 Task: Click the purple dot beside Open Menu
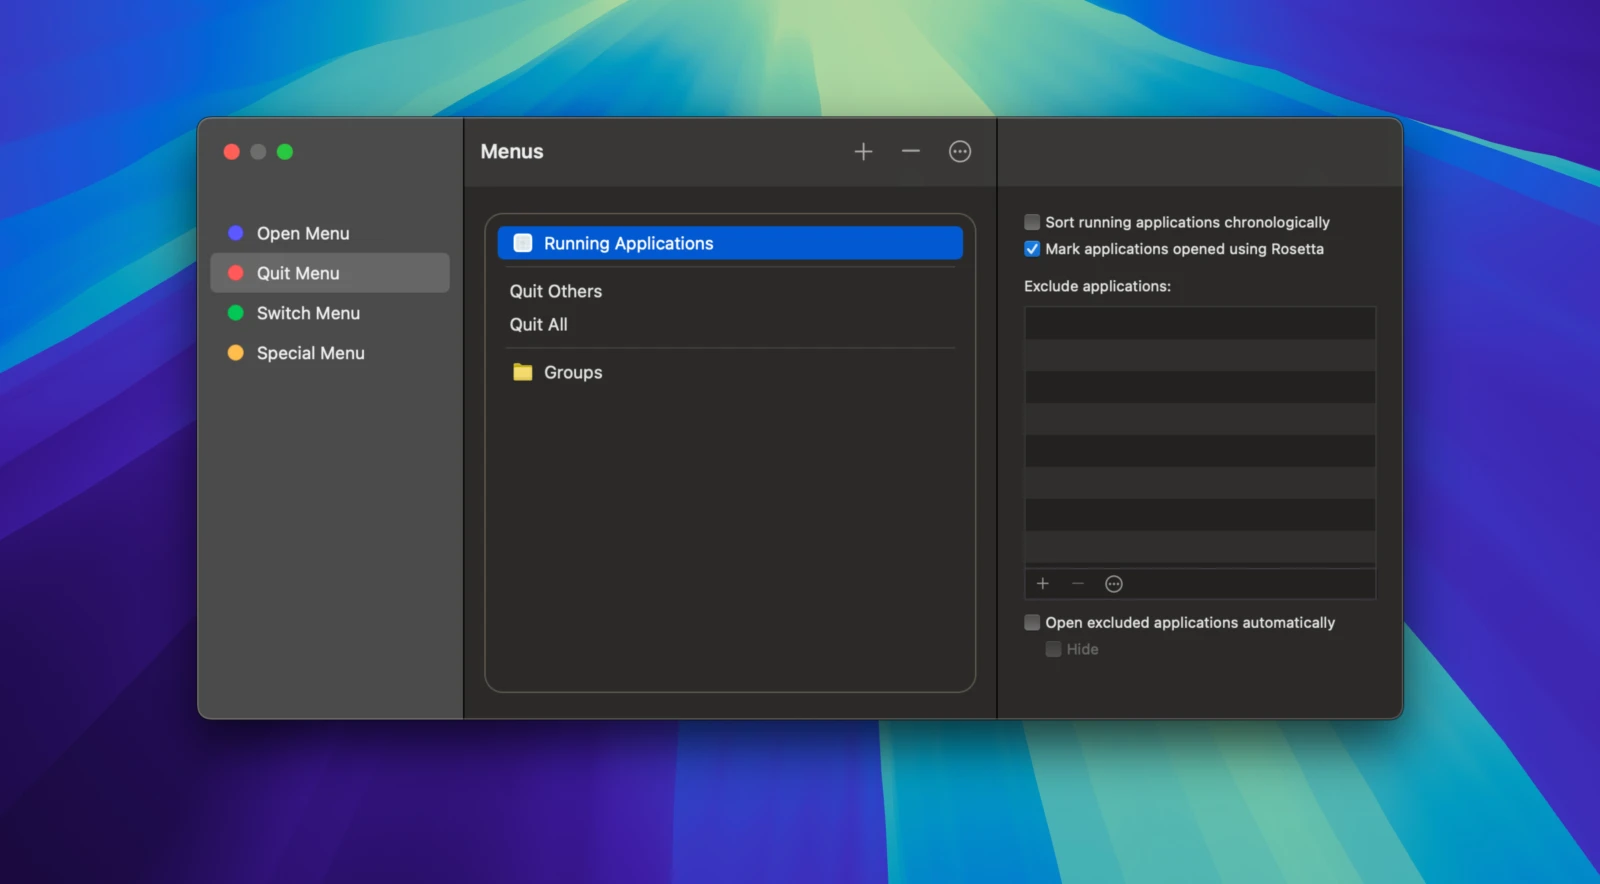point(236,233)
